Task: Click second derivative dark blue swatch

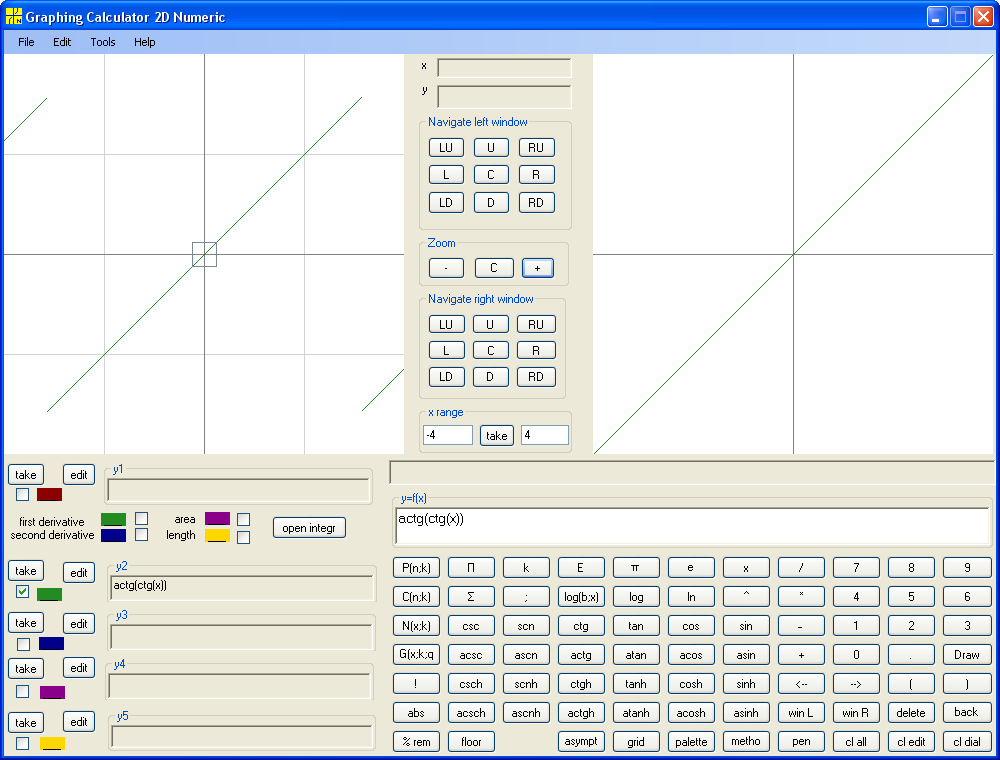Action: coord(114,535)
